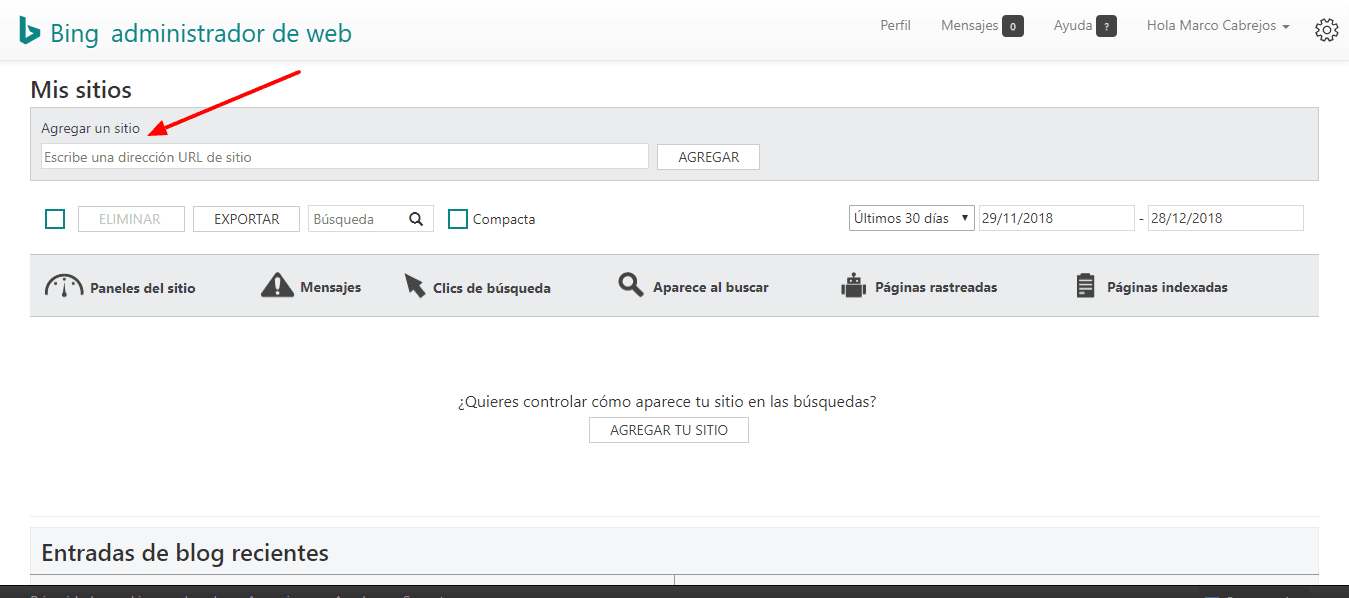
Task: Click the Clics de búsqueda column header
Action: (x=492, y=288)
